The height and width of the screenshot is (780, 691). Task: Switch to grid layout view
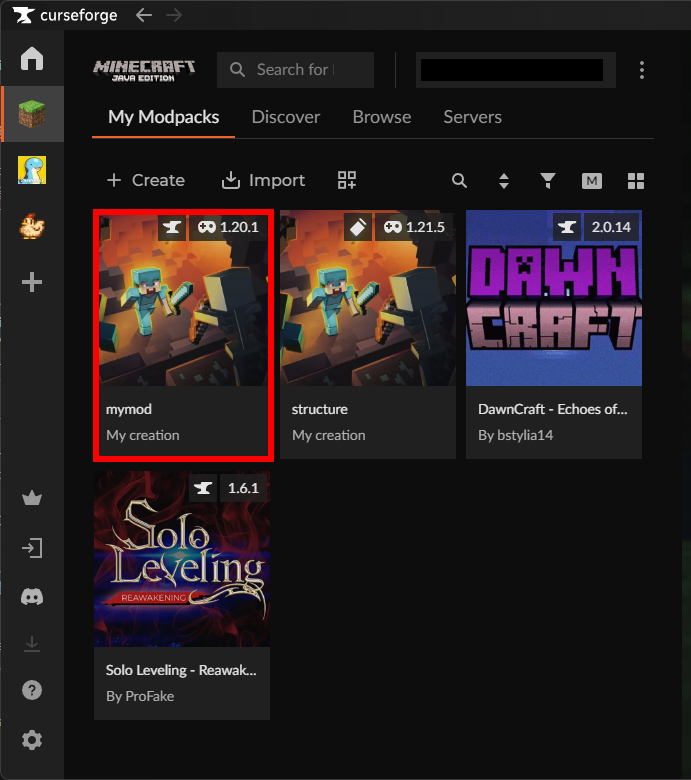(x=636, y=181)
